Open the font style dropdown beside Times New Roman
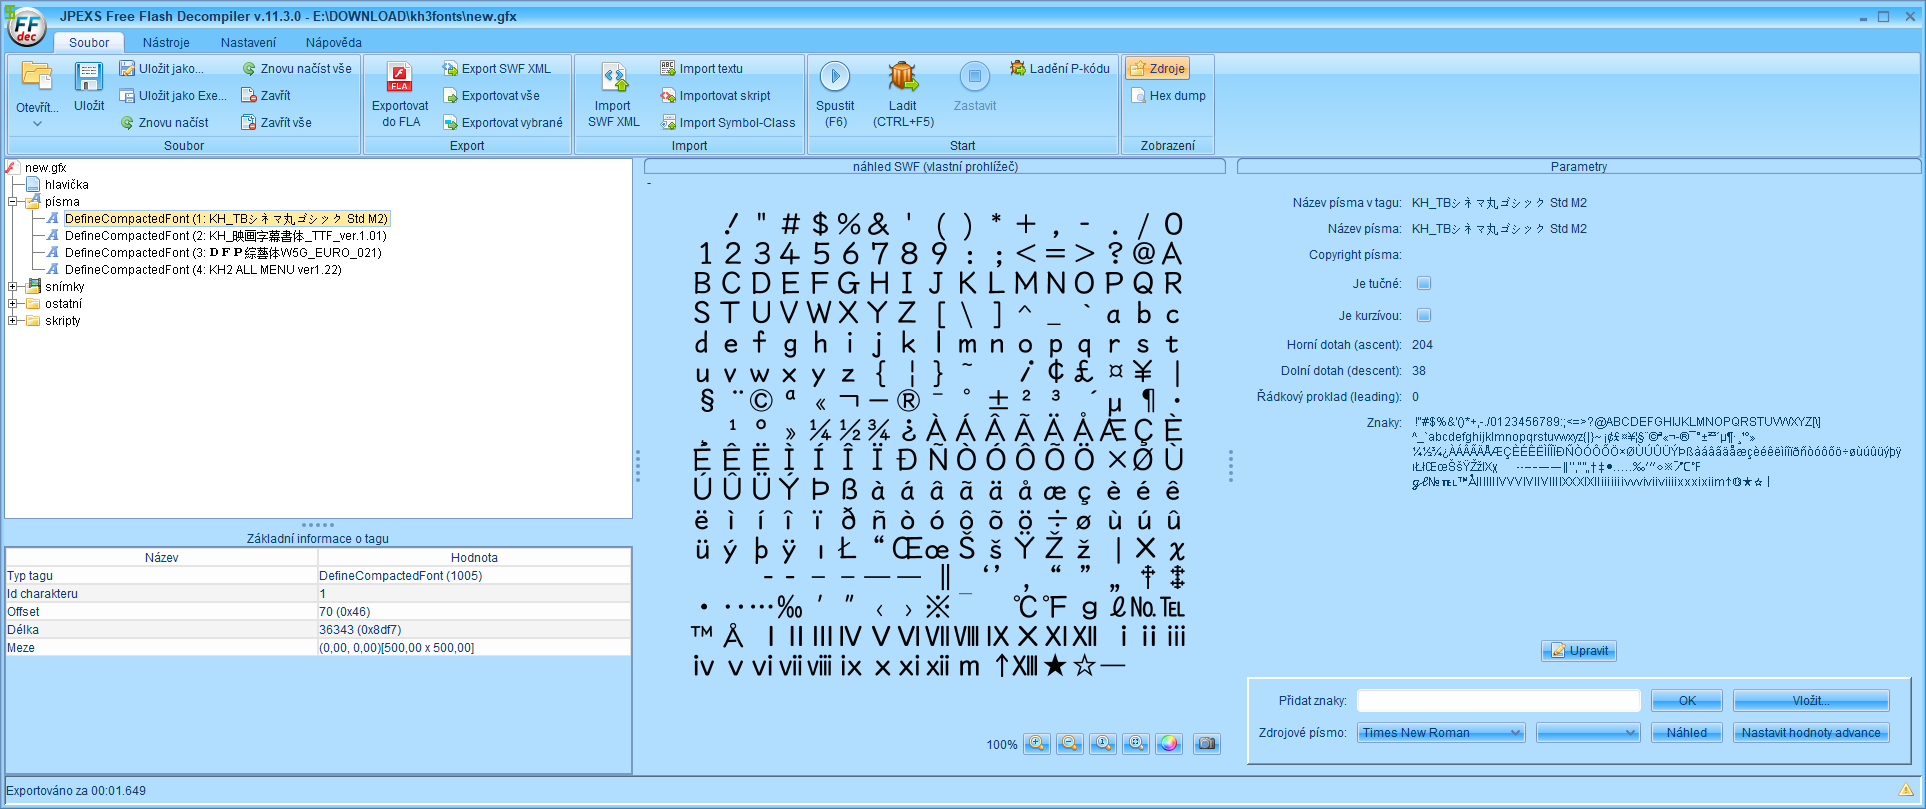 tap(1588, 733)
